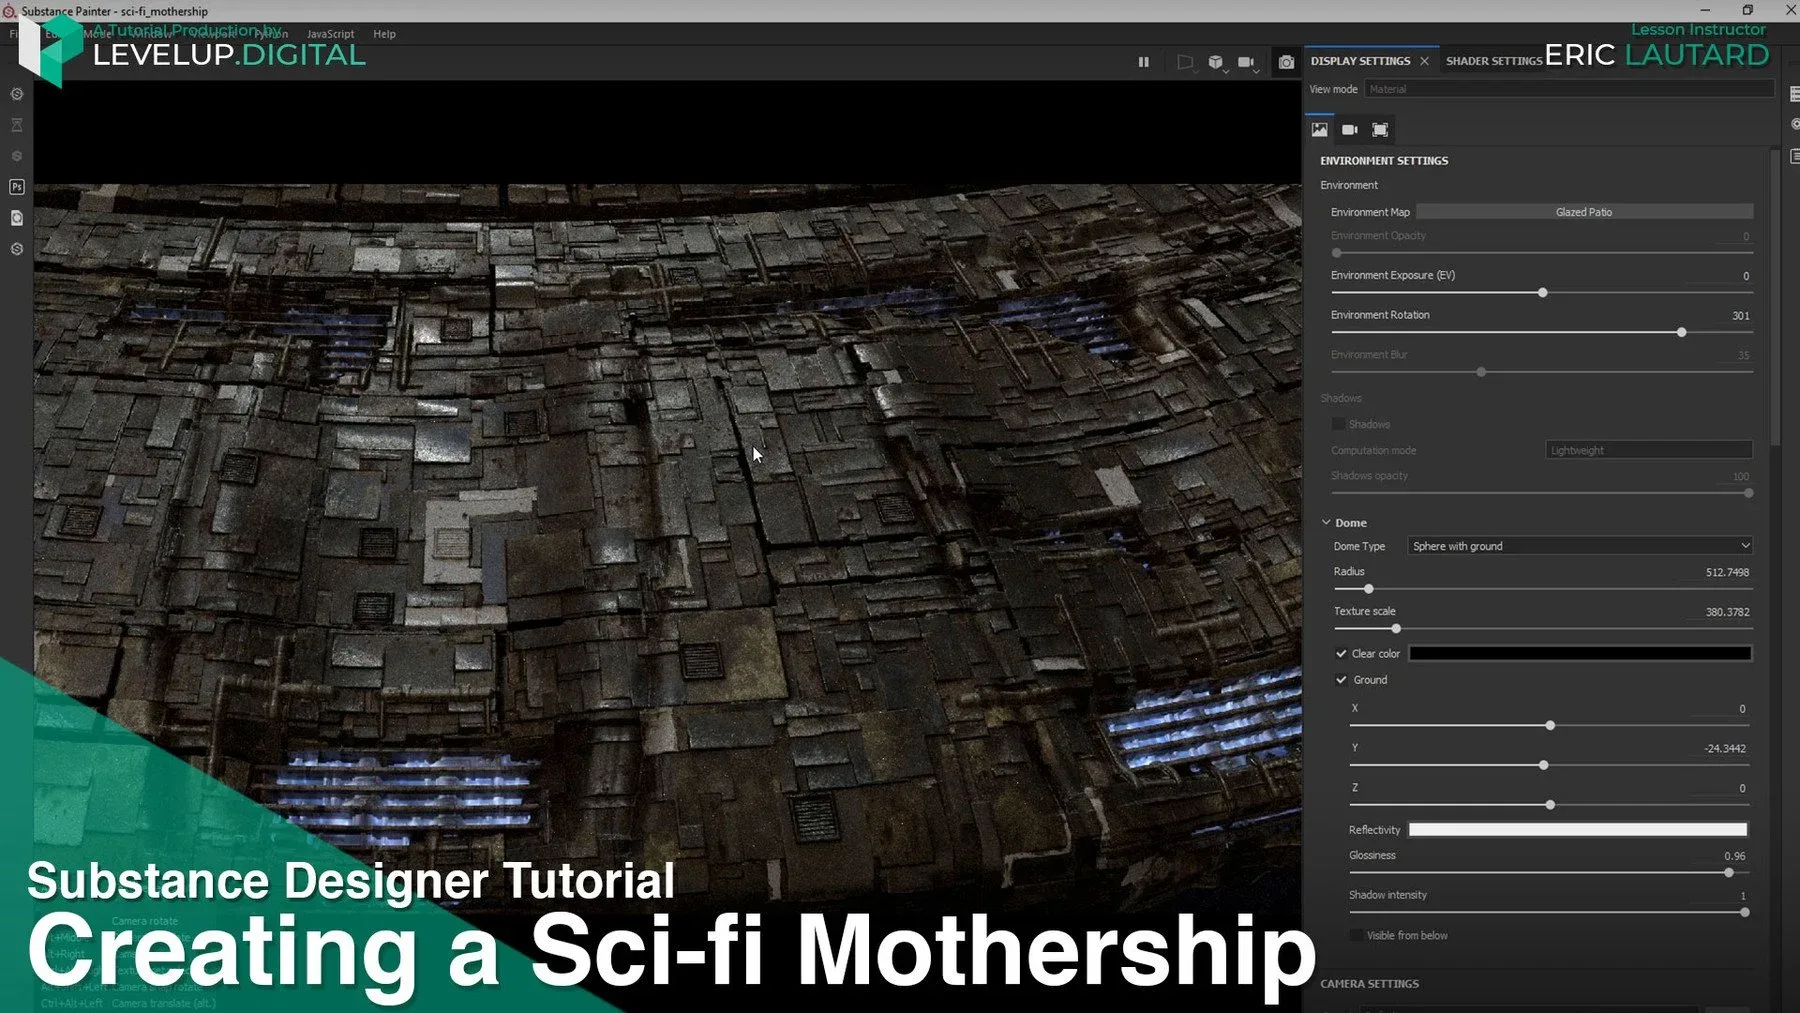The image size is (1800, 1013).
Task: Click the resource updater document icon
Action: click(17, 218)
